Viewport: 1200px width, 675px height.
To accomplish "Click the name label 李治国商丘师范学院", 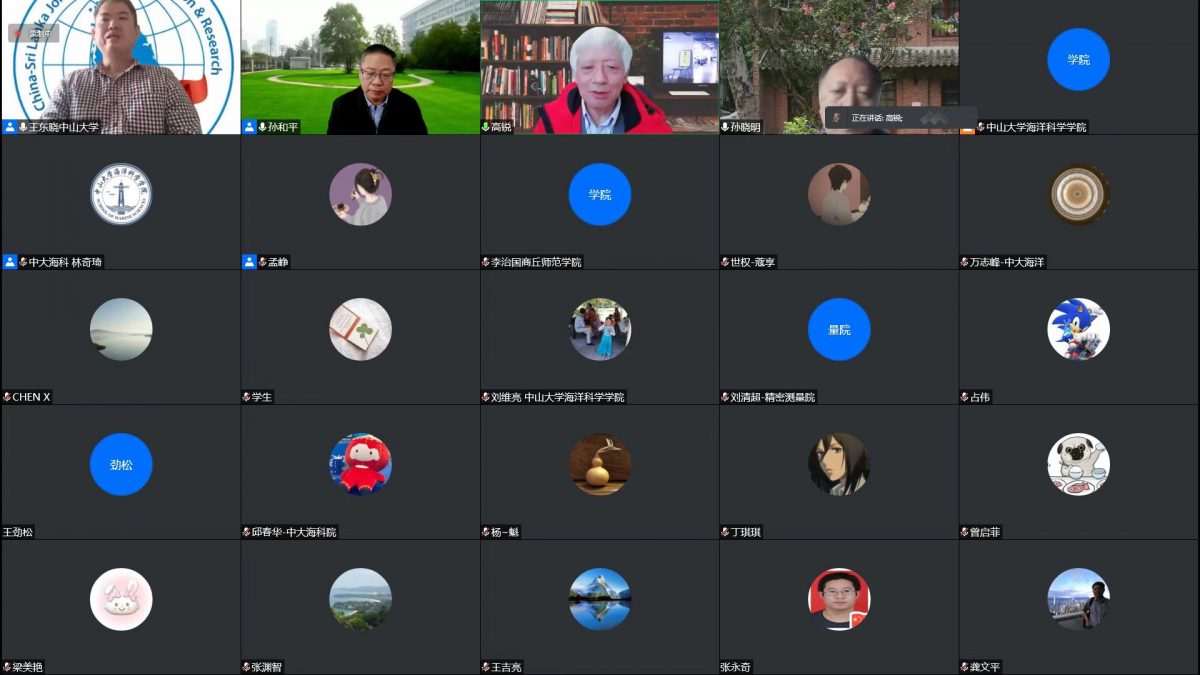I will (536, 262).
